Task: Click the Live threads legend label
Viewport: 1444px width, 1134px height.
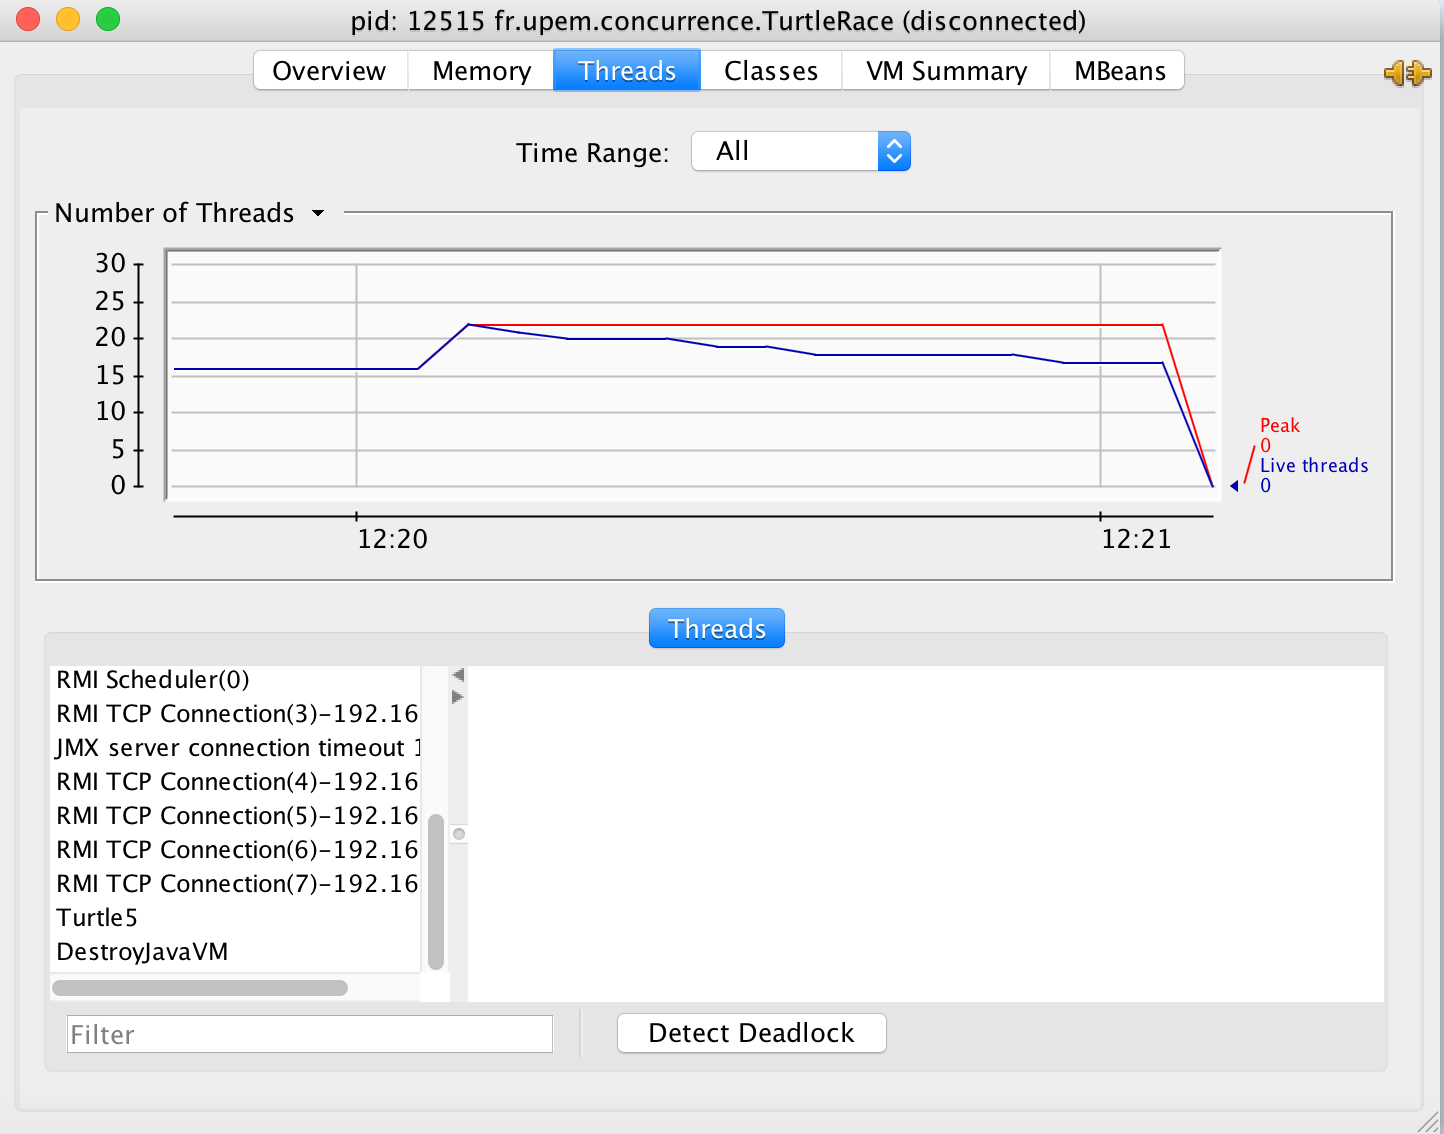Action: click(1314, 466)
